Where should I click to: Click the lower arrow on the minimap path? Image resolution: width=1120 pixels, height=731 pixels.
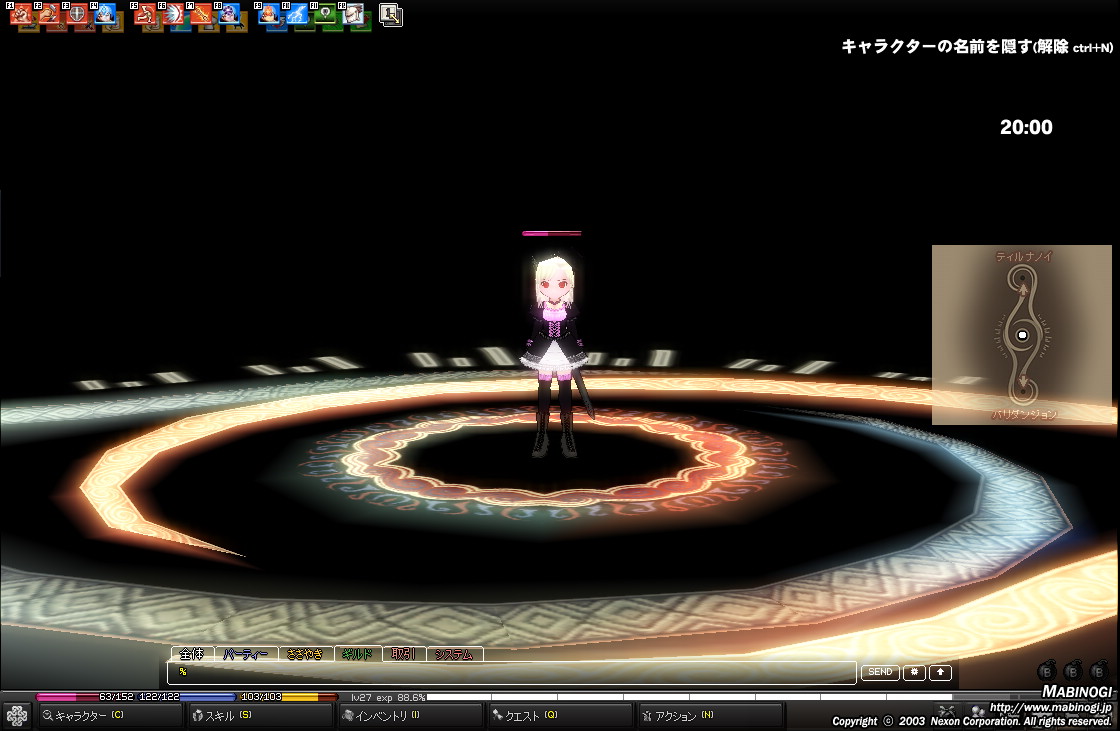(x=1022, y=380)
